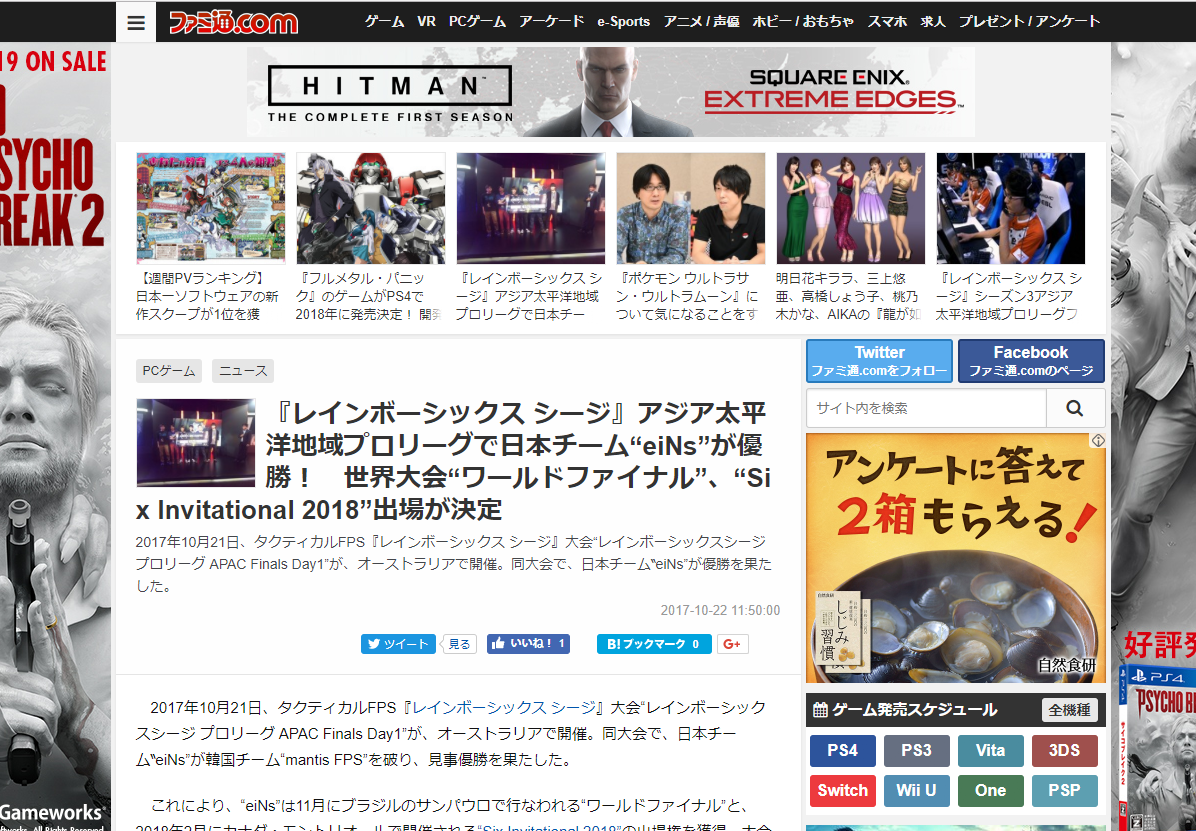The height and width of the screenshot is (831, 1196).
Task: Focus the サイト内を検索 search field
Action: coord(926,408)
